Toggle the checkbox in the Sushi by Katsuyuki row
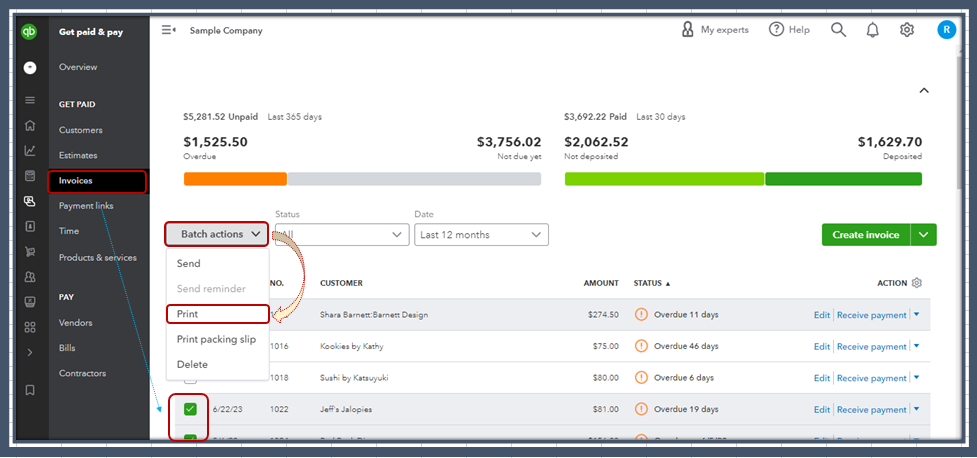977x458 pixels. coord(190,381)
